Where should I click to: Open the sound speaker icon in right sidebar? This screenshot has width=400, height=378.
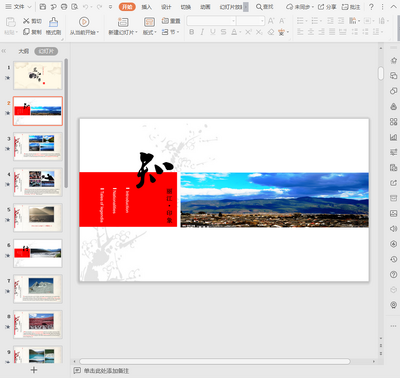(393, 229)
